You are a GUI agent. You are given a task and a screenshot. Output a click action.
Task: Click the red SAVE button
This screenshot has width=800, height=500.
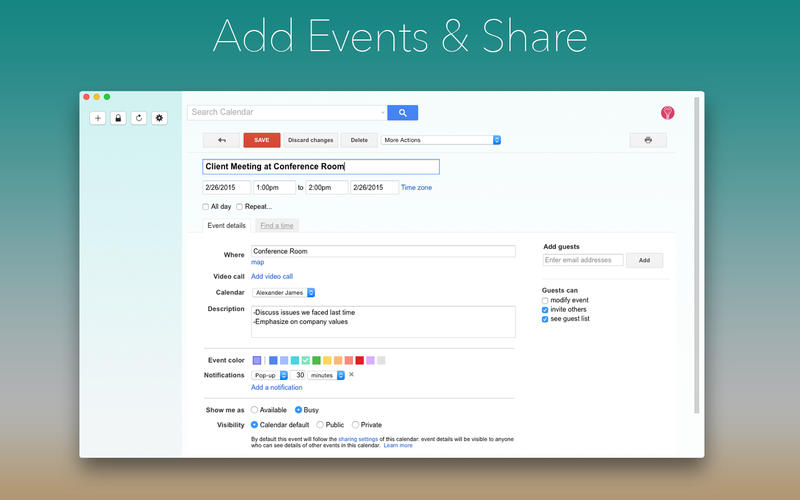click(261, 140)
